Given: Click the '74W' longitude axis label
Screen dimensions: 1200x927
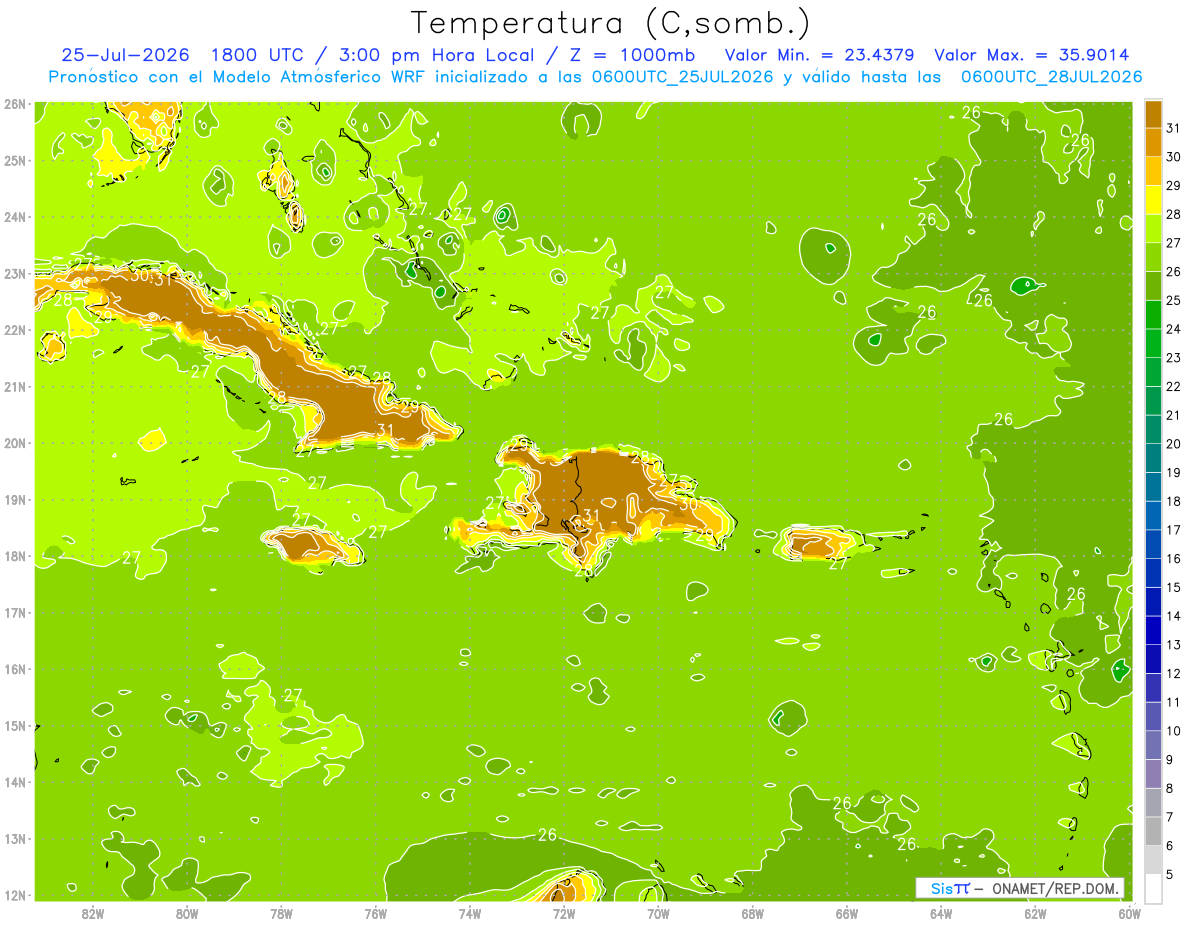Looking at the screenshot, I should click(x=470, y=913).
